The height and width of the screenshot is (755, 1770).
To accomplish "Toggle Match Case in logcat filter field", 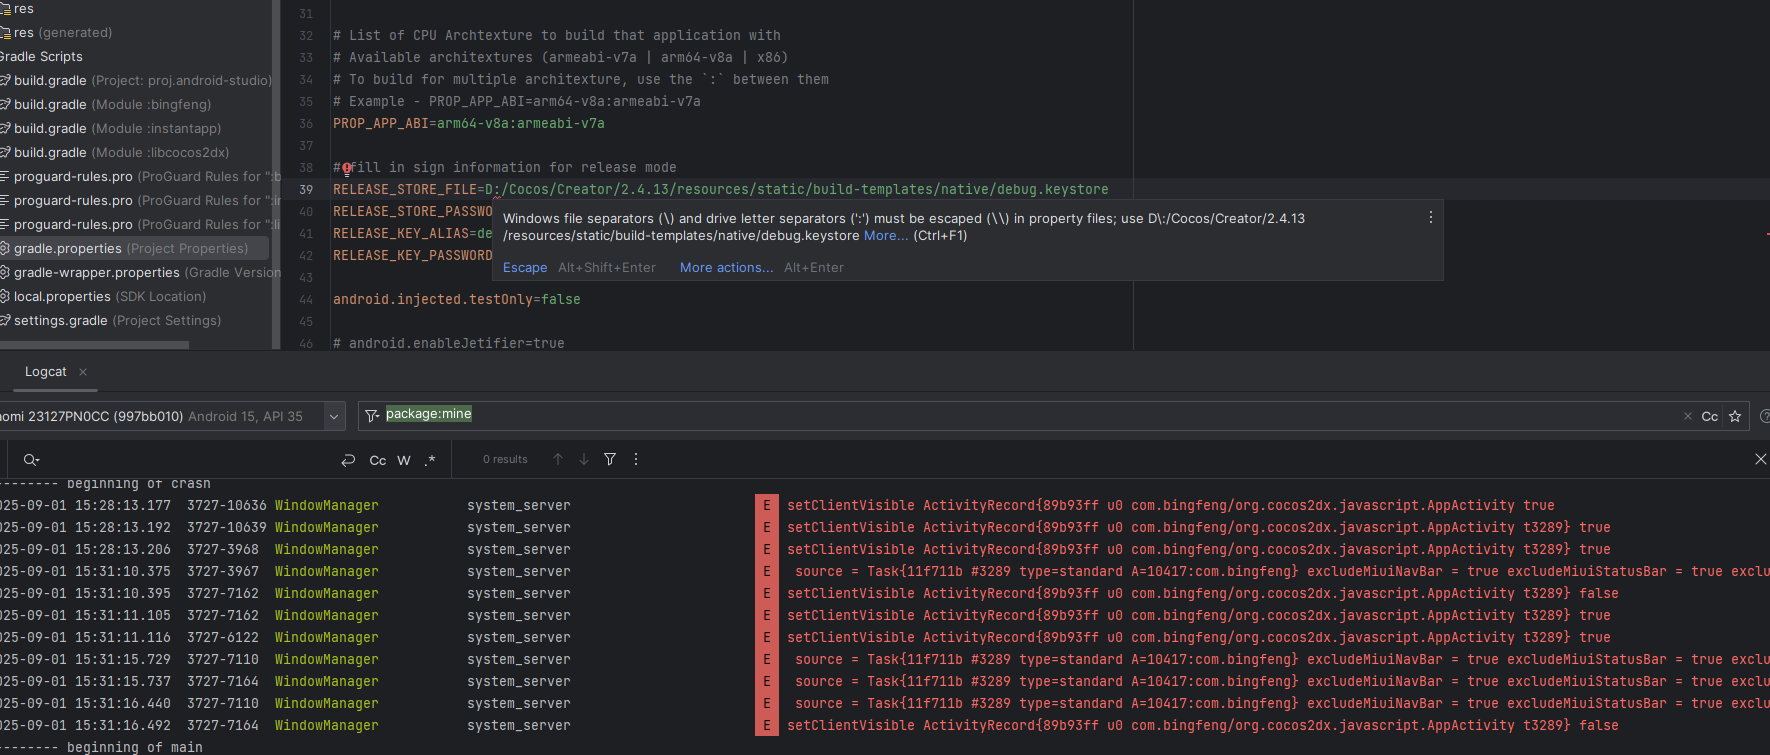I will click(1710, 416).
